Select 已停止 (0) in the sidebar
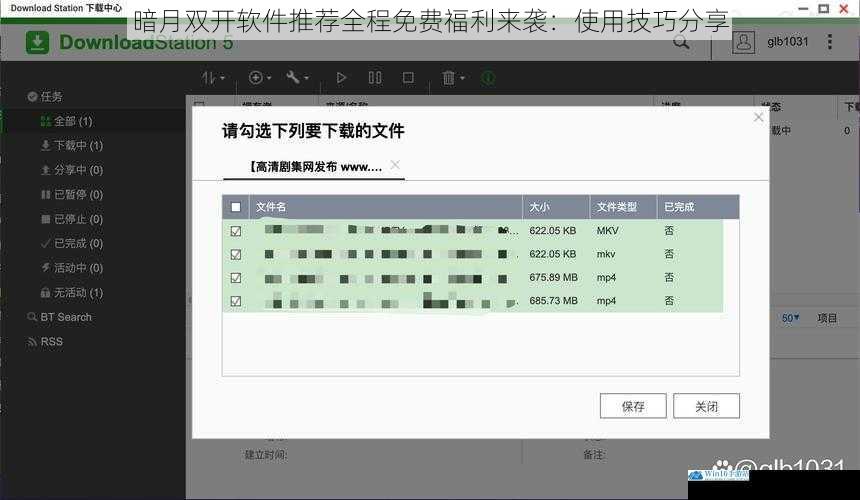This screenshot has width=860, height=500. click(72, 219)
